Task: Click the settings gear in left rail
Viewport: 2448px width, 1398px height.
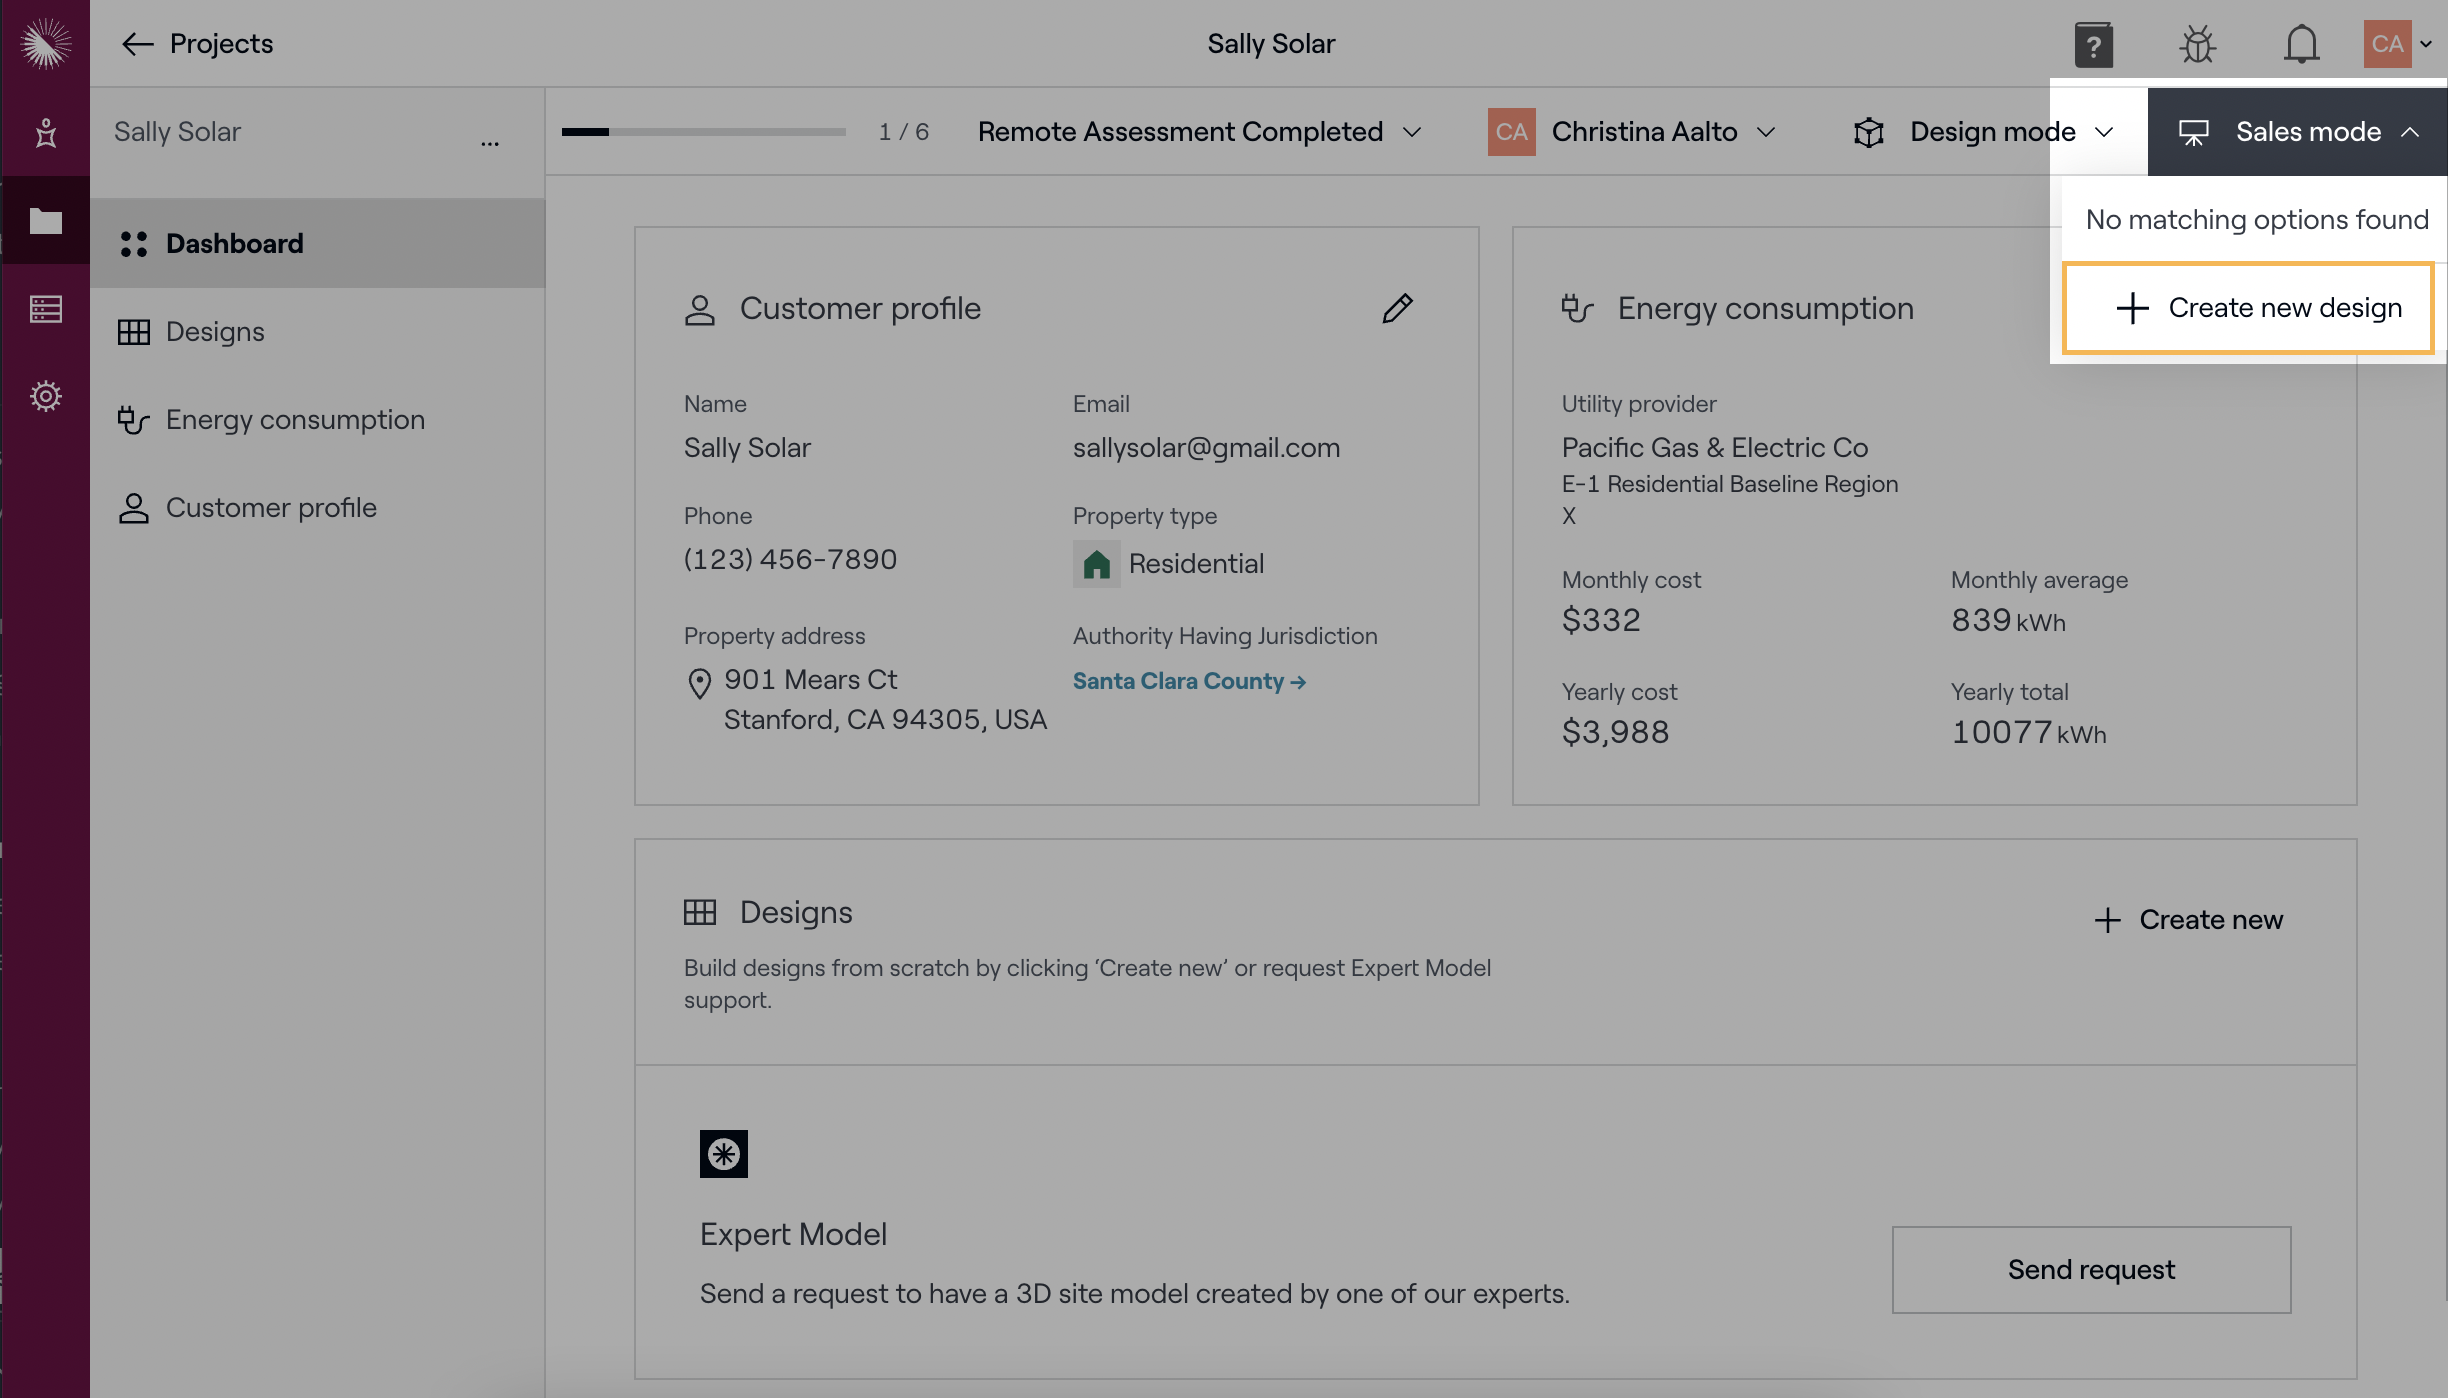Action: pyautogui.click(x=45, y=396)
